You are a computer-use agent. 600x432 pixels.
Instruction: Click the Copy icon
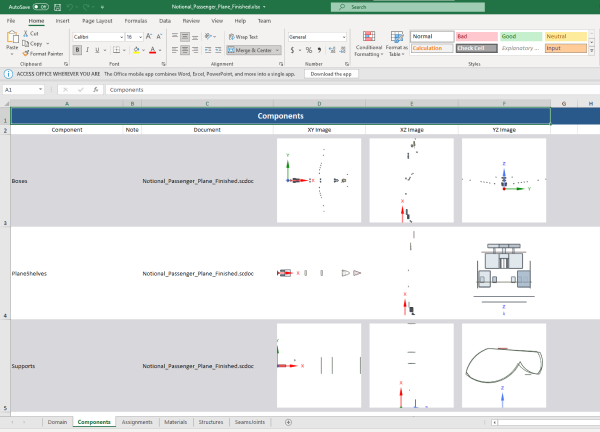26,44
